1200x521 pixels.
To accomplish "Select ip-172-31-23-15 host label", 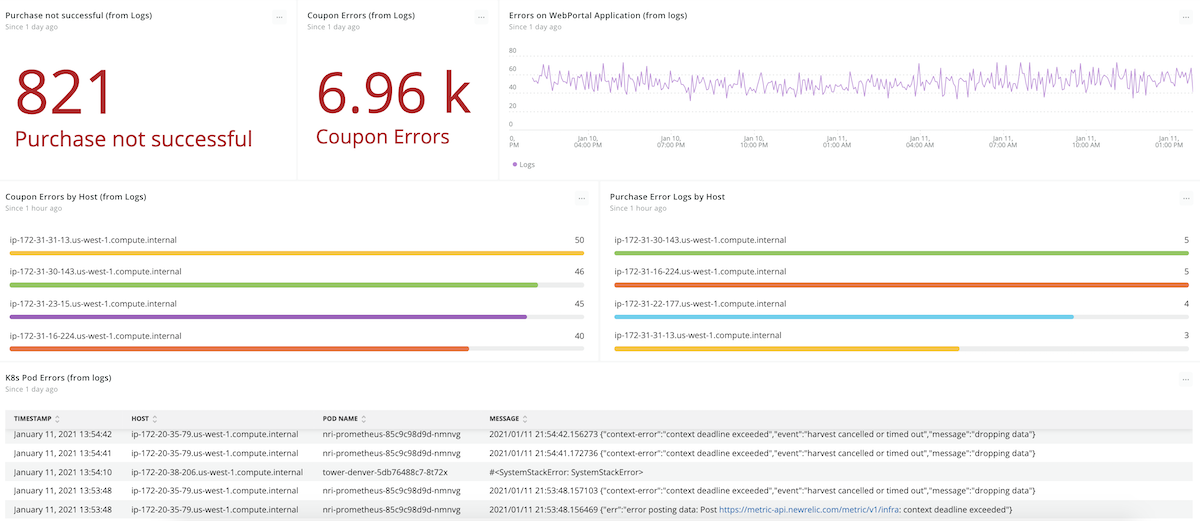I will pyautogui.click(x=92, y=304).
